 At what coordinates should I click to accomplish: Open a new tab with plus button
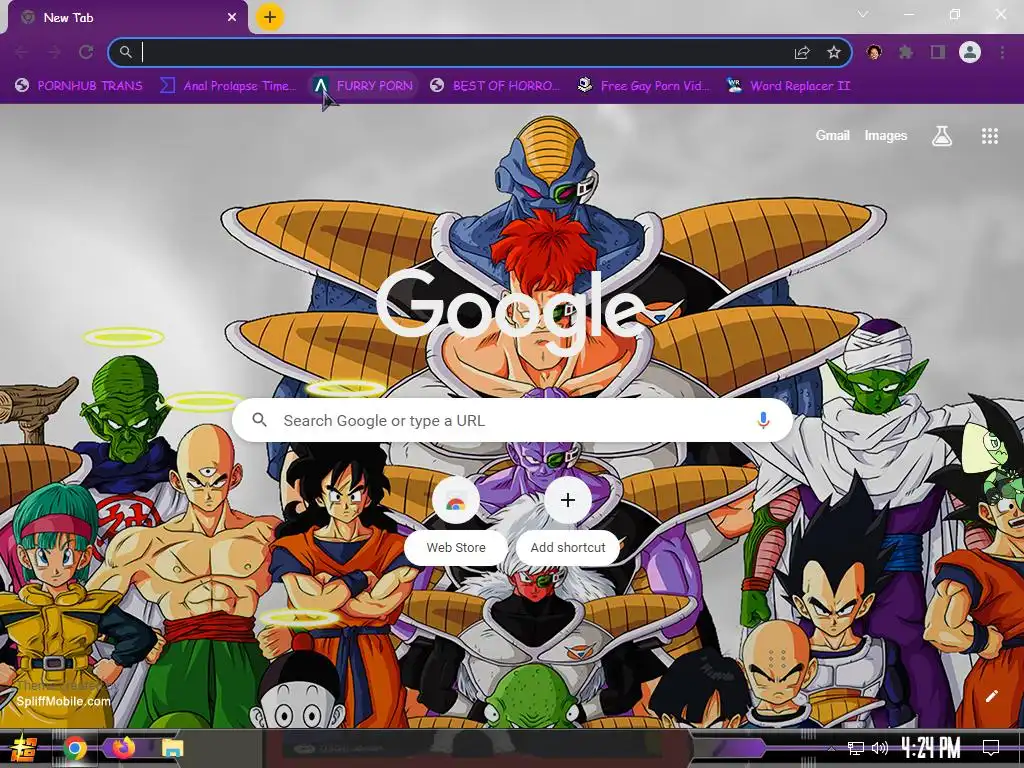pyautogui.click(x=270, y=17)
